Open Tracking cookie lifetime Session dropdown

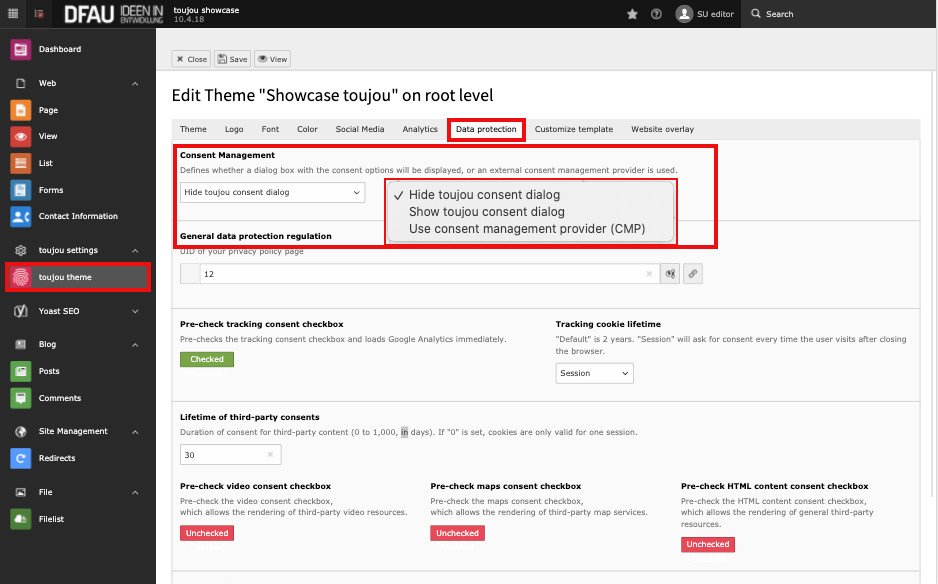click(x=594, y=373)
